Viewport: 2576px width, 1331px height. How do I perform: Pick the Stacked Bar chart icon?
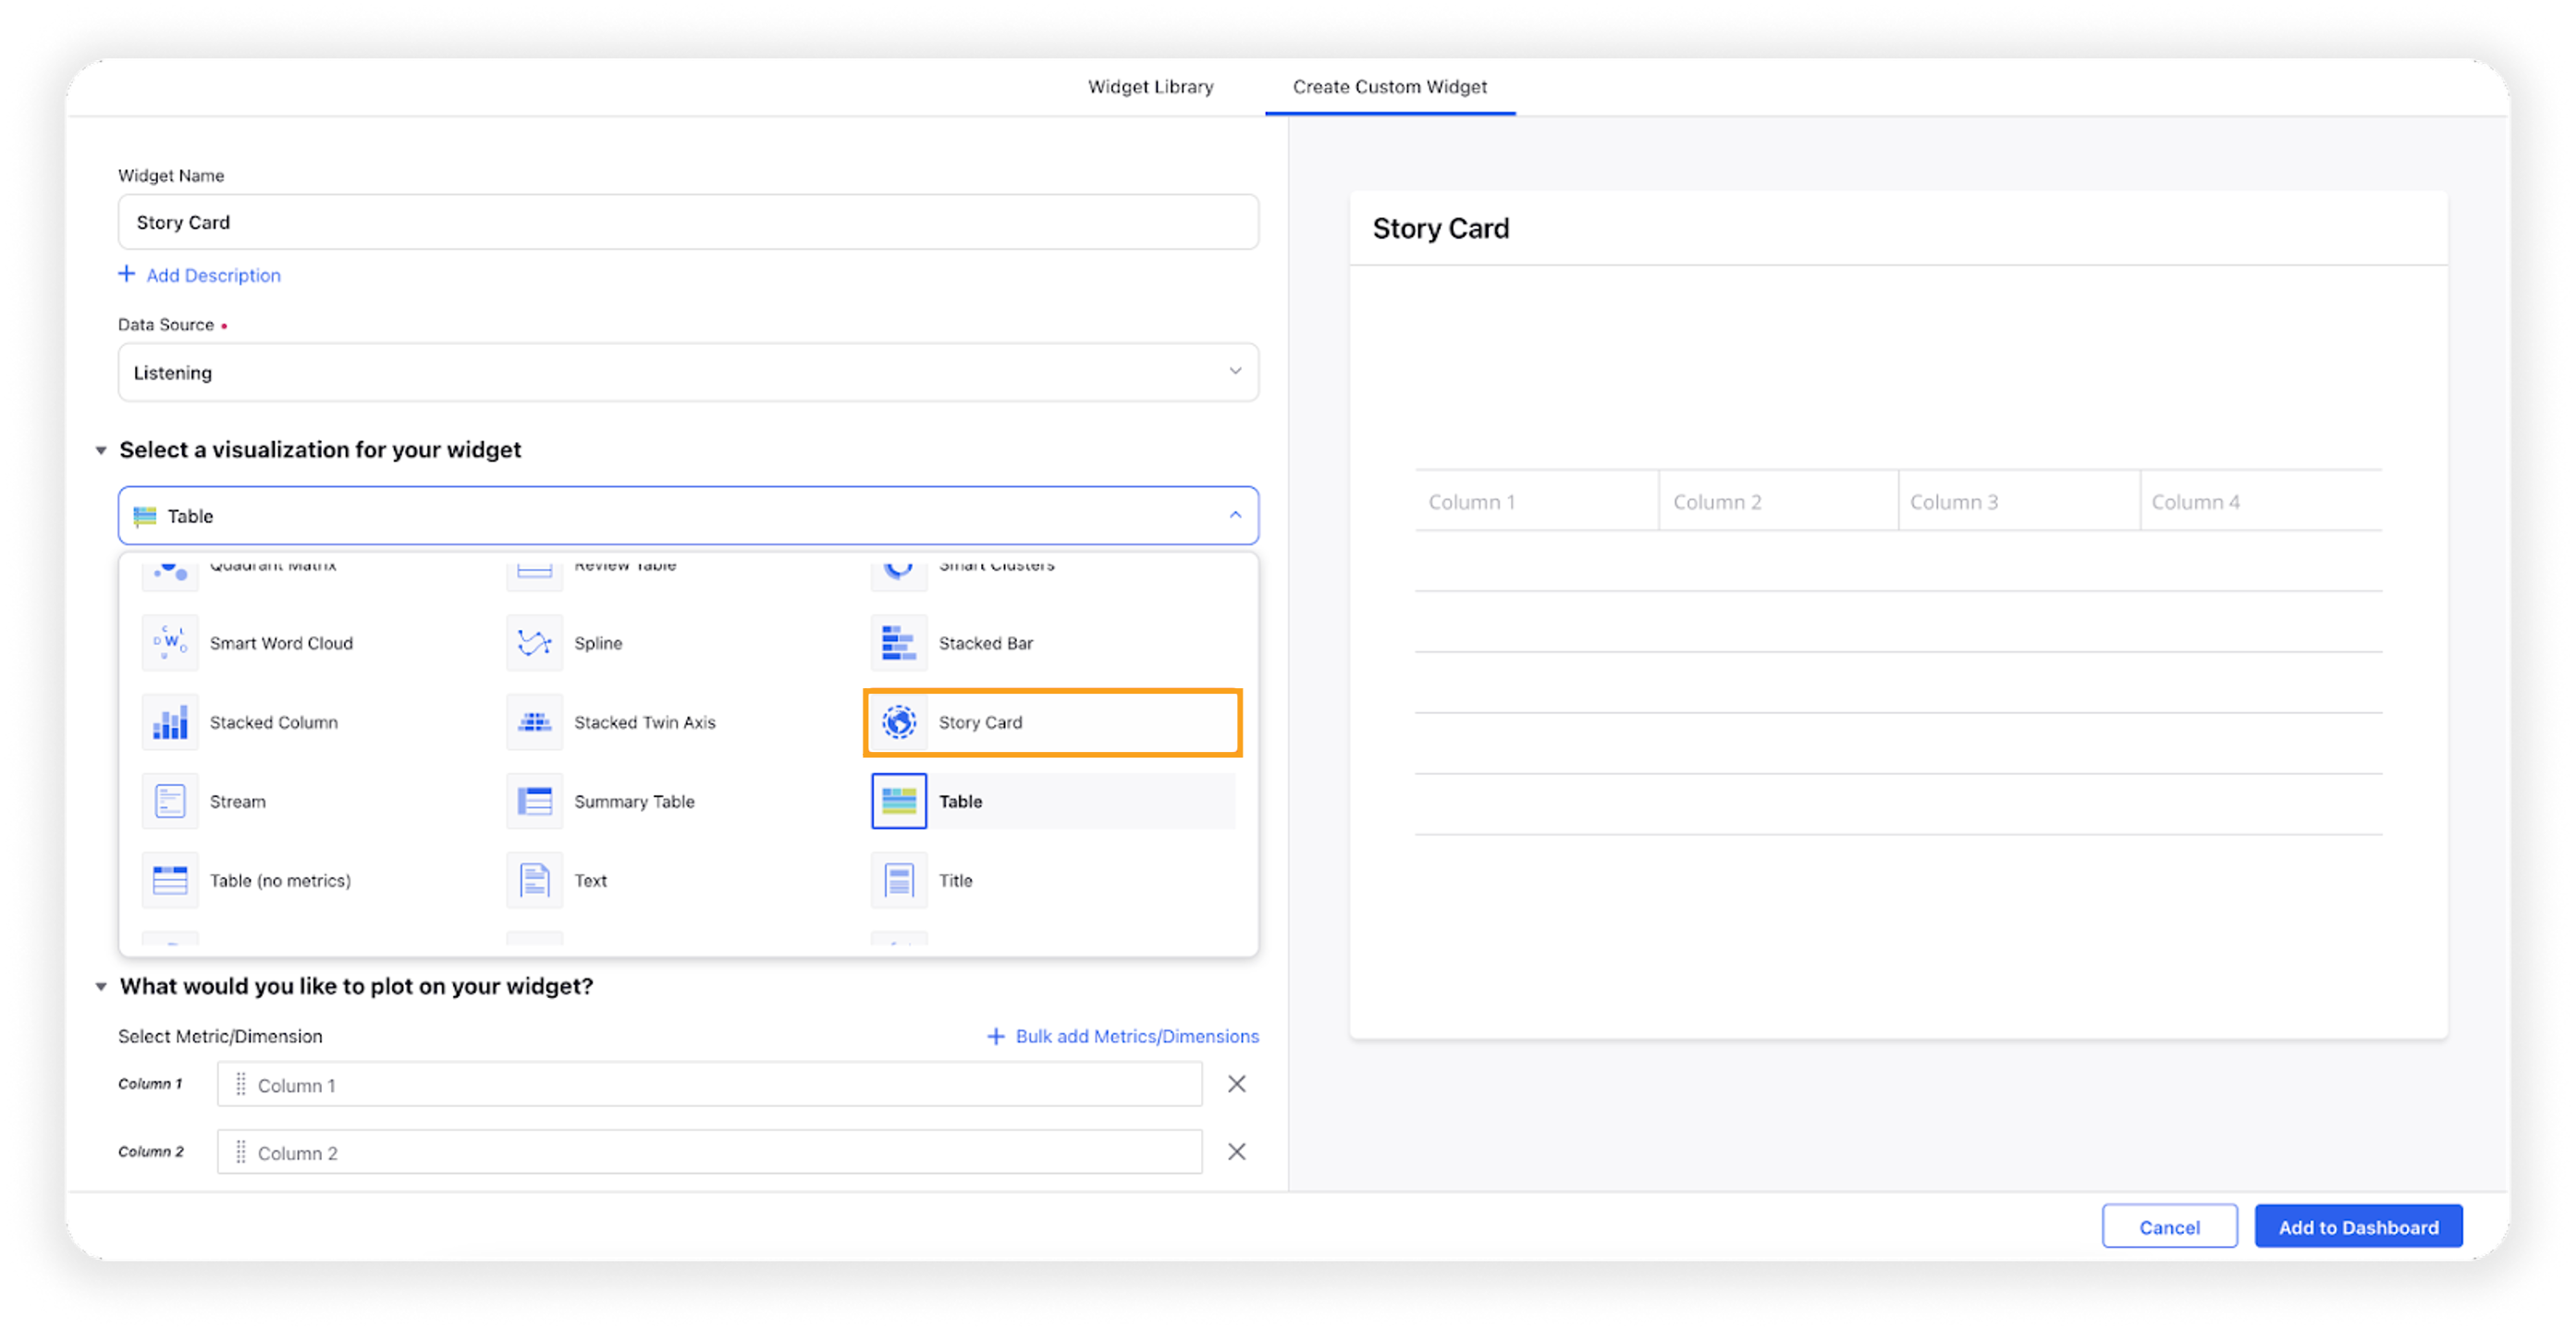(x=899, y=643)
